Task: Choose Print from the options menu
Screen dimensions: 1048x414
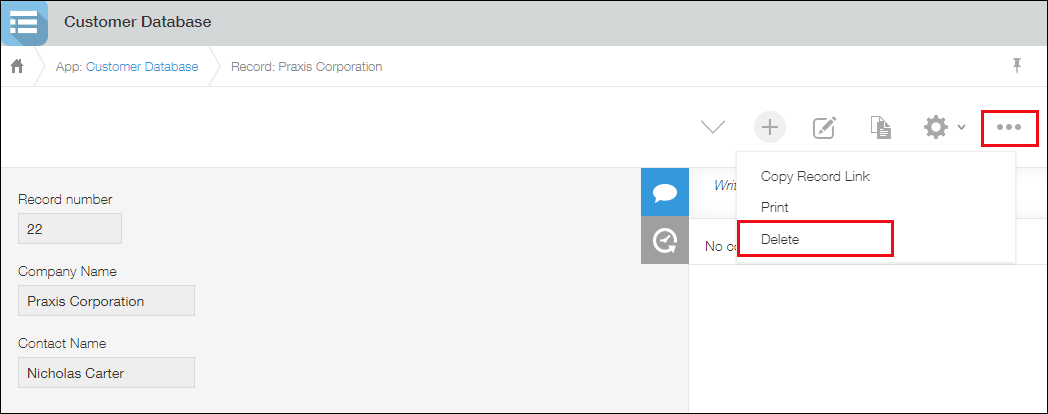Action: click(x=774, y=207)
